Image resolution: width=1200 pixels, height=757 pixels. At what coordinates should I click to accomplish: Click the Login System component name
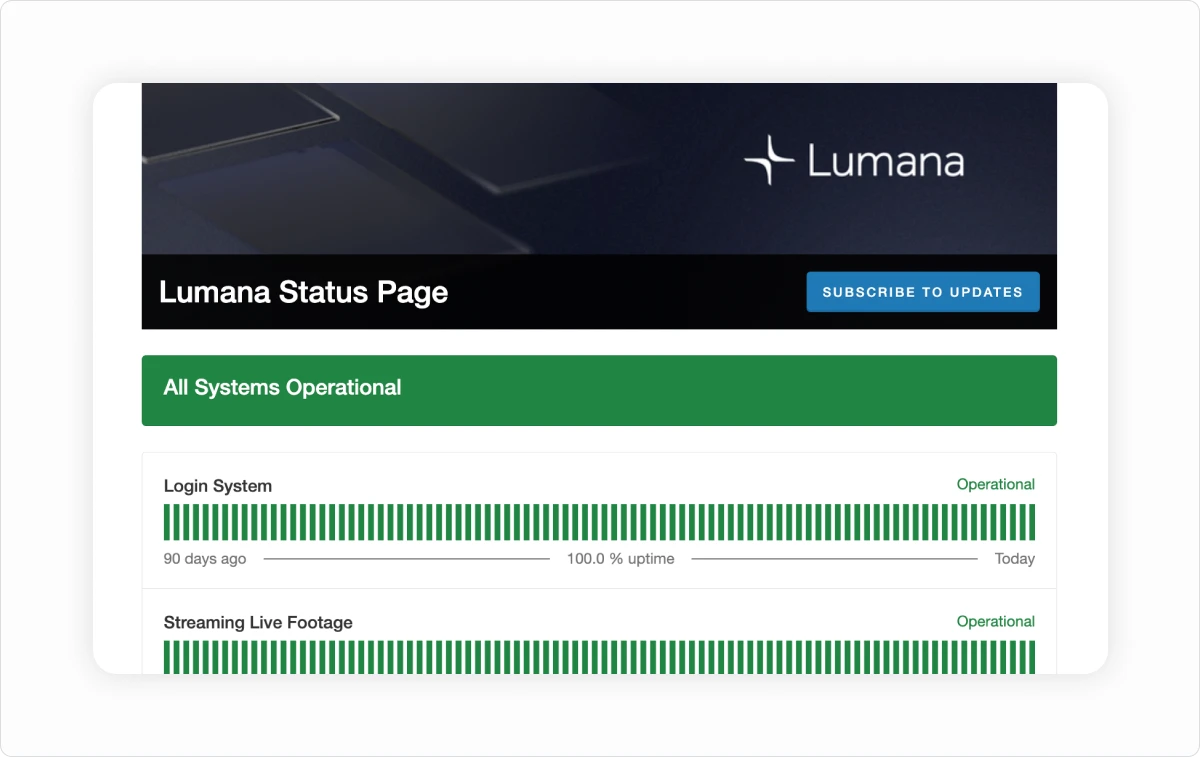(x=218, y=486)
